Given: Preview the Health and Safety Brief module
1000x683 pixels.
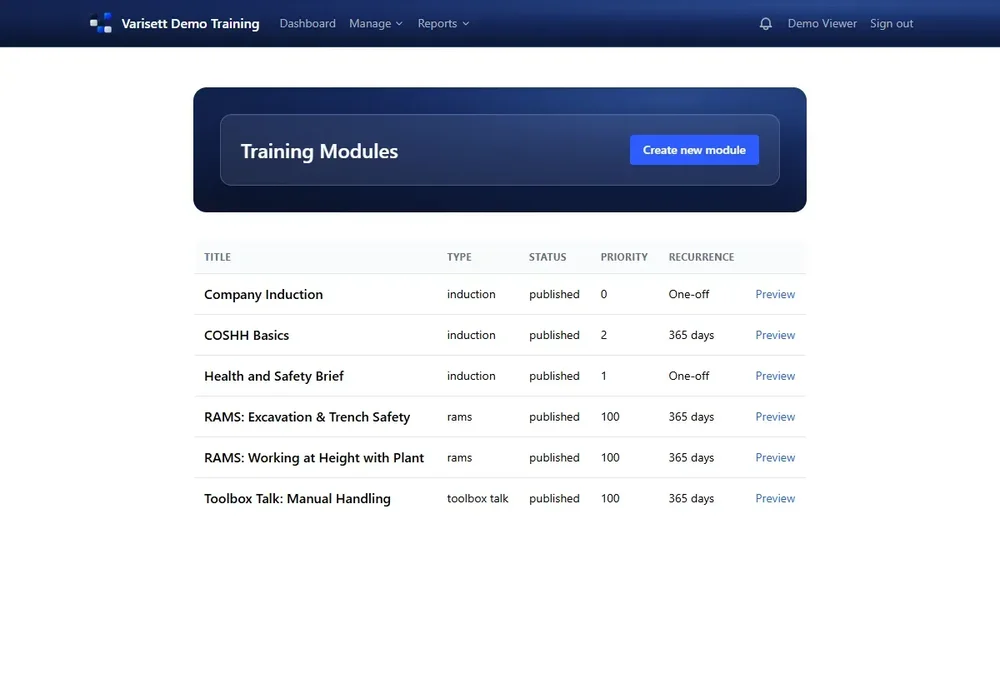Looking at the screenshot, I should click(x=775, y=376).
